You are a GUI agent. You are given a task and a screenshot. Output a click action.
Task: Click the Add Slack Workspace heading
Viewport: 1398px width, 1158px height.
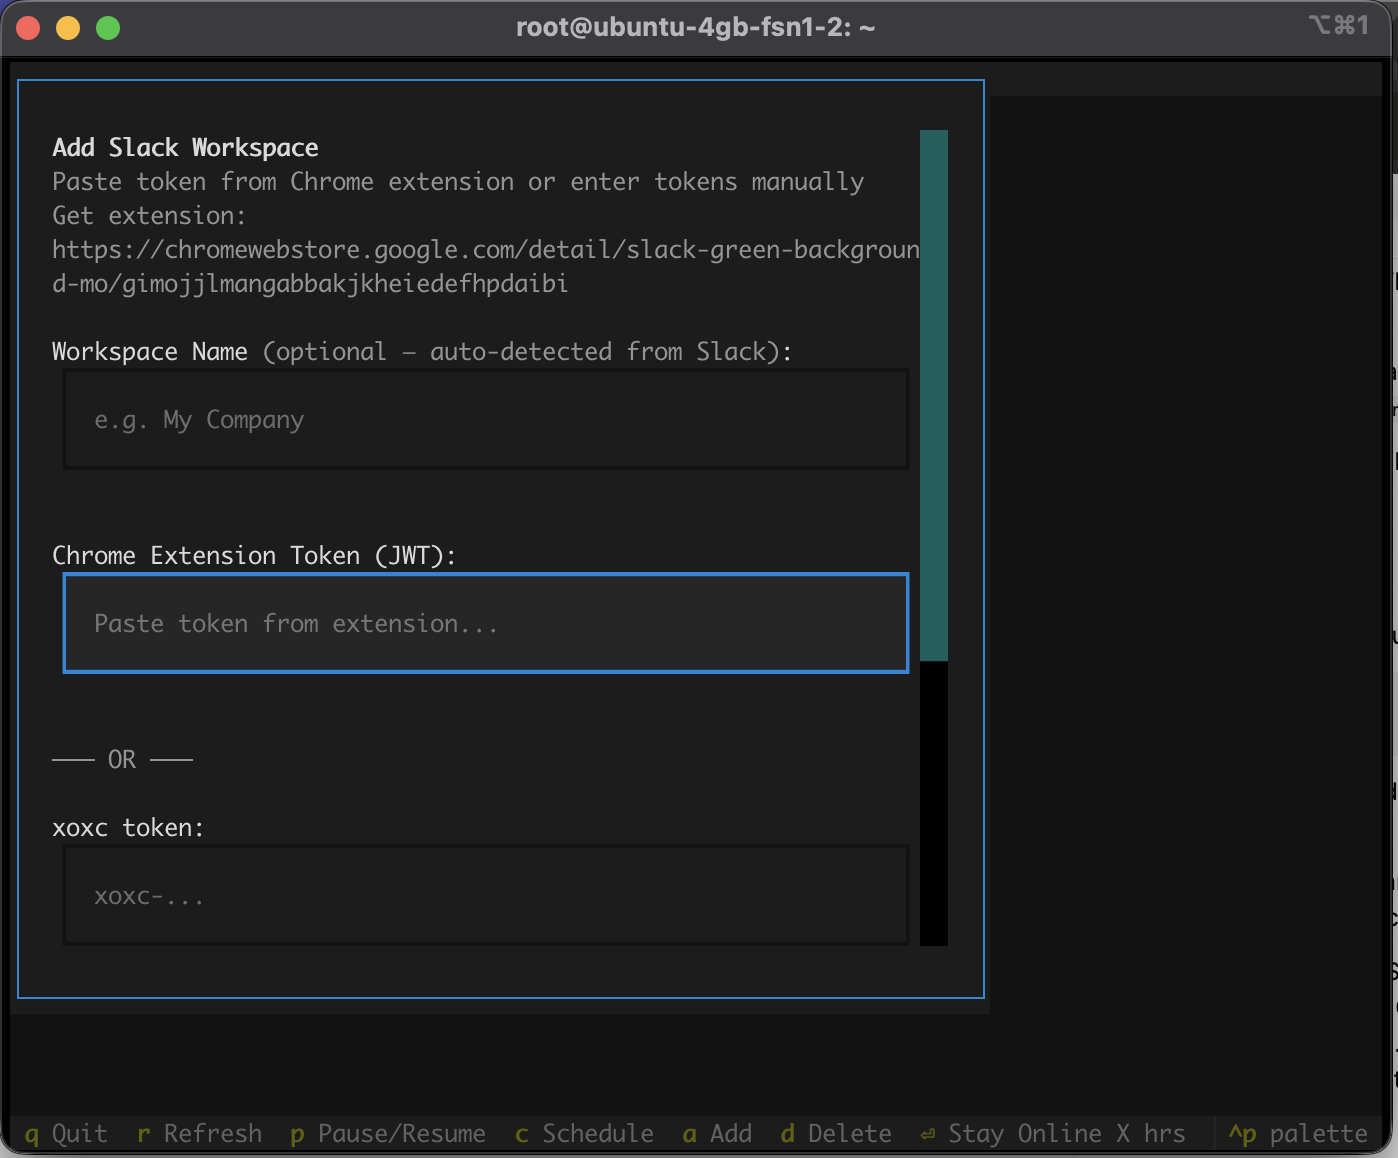(x=185, y=148)
